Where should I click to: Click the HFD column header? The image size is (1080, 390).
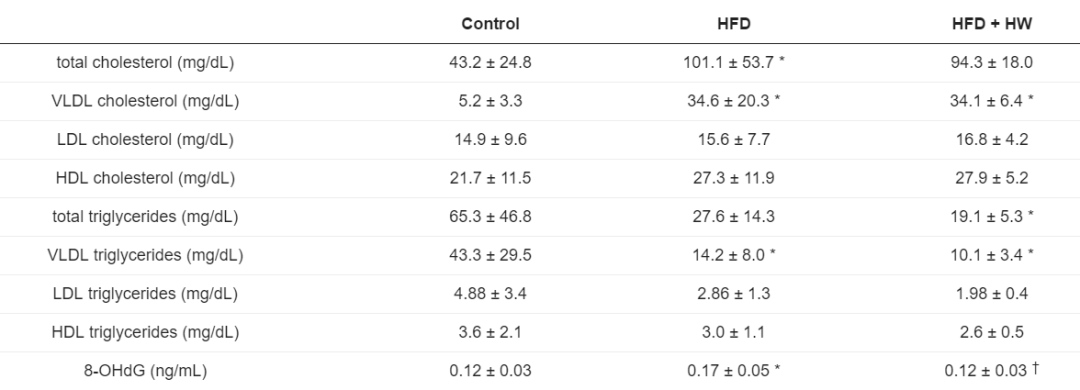coord(734,23)
